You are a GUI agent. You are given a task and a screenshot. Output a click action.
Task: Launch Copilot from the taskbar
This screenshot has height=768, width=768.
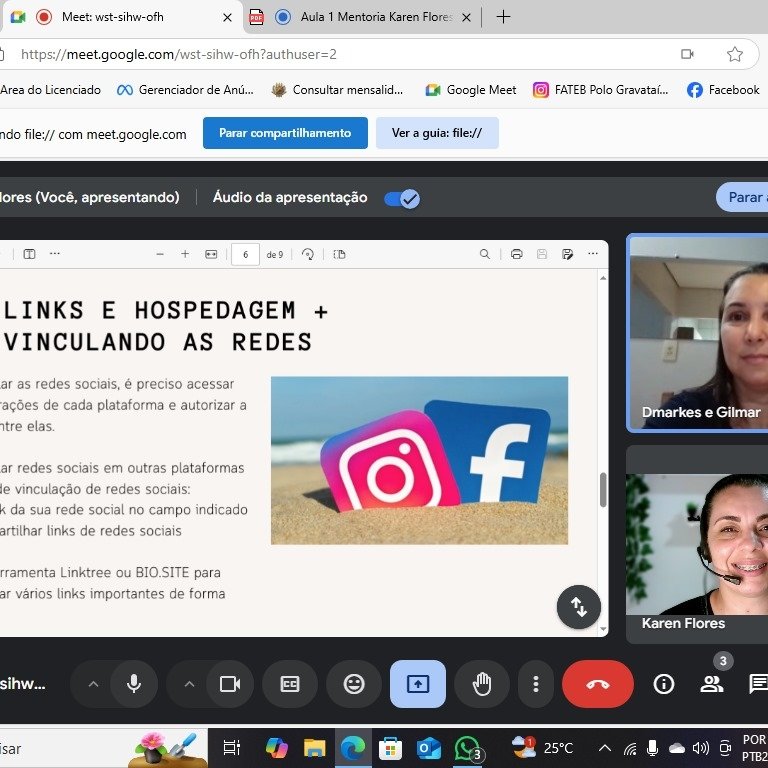coord(277,748)
